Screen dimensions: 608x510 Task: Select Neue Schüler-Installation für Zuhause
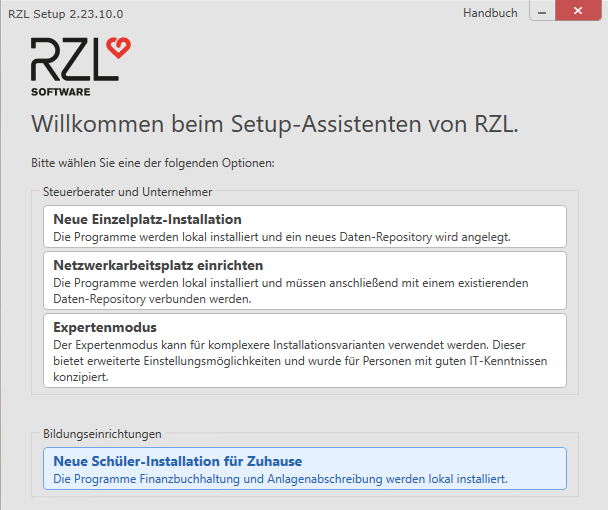coord(177,461)
